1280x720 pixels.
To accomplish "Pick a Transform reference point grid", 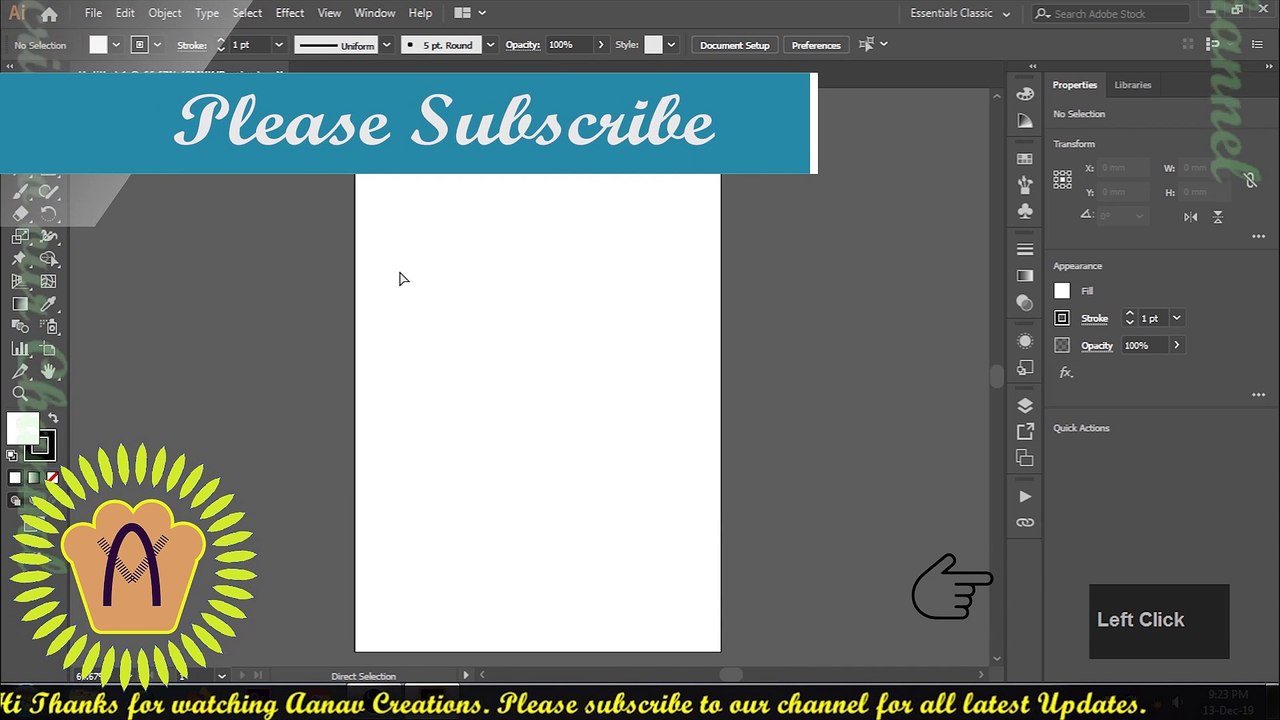I will (x=1062, y=180).
